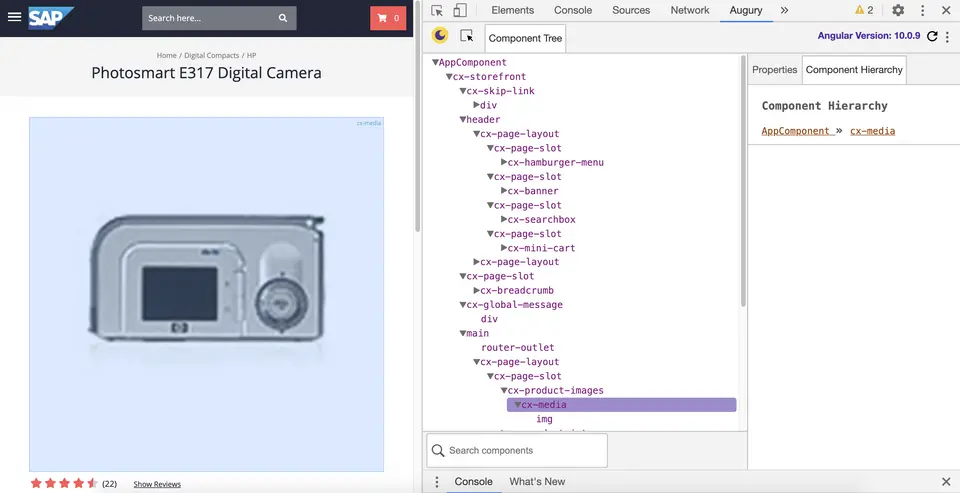The width and height of the screenshot is (960, 493).
Task: Expand the cx-hamburger-menu node
Action: [x=504, y=162]
